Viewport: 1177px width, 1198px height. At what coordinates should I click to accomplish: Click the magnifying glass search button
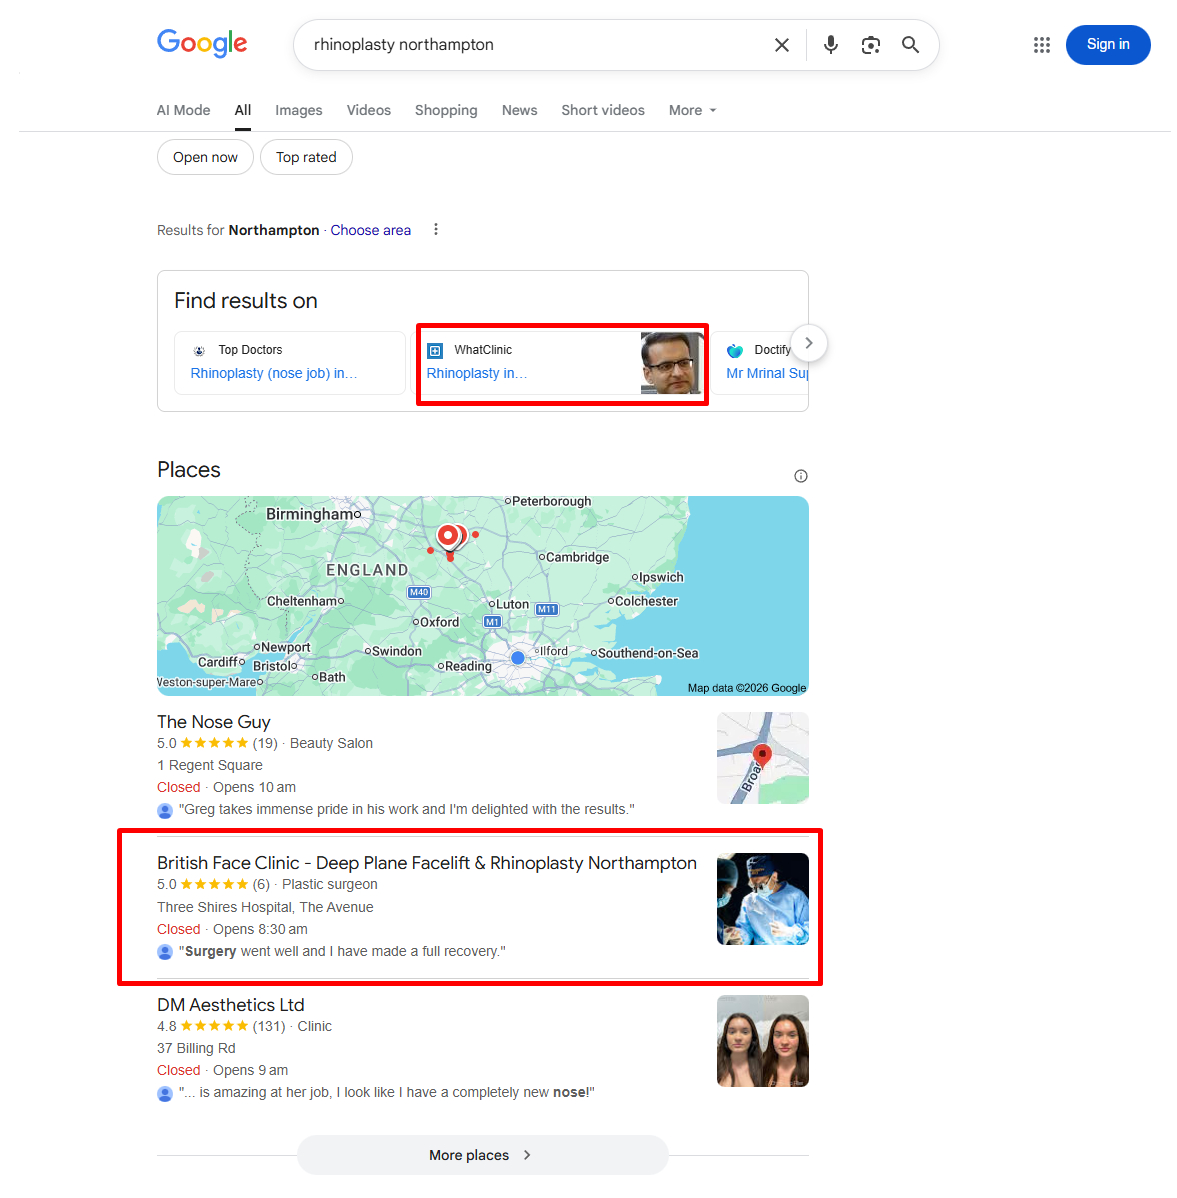(910, 45)
